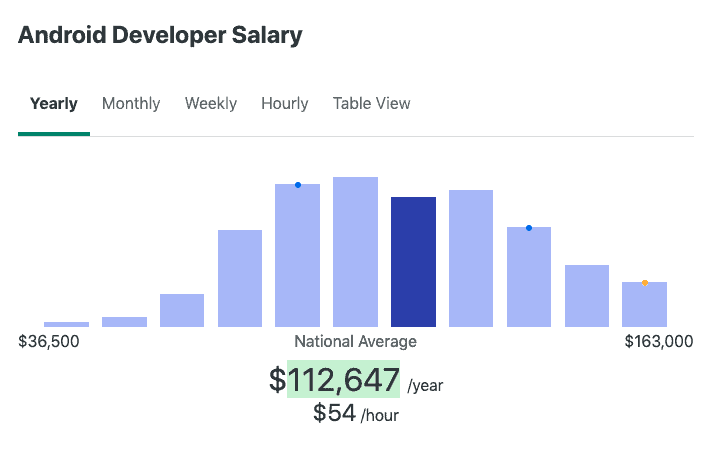Click the tallest light-blue histogram bar
Screen dimensions: 715x457
(x=355, y=252)
